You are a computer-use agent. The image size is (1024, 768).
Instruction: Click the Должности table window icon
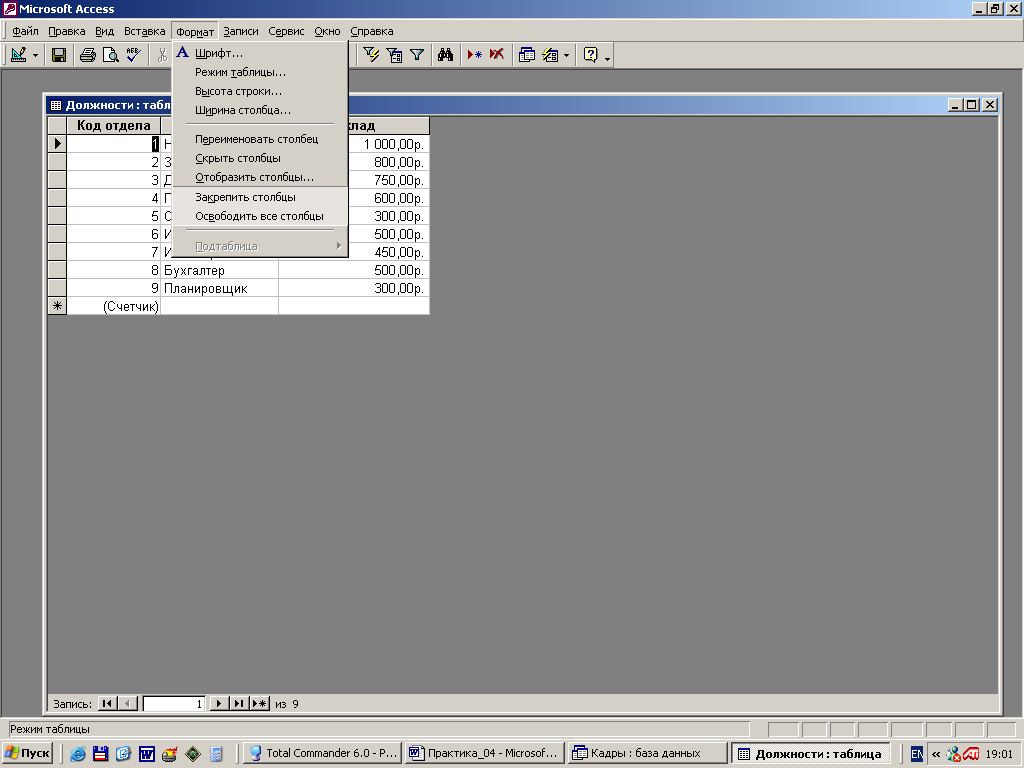point(56,105)
